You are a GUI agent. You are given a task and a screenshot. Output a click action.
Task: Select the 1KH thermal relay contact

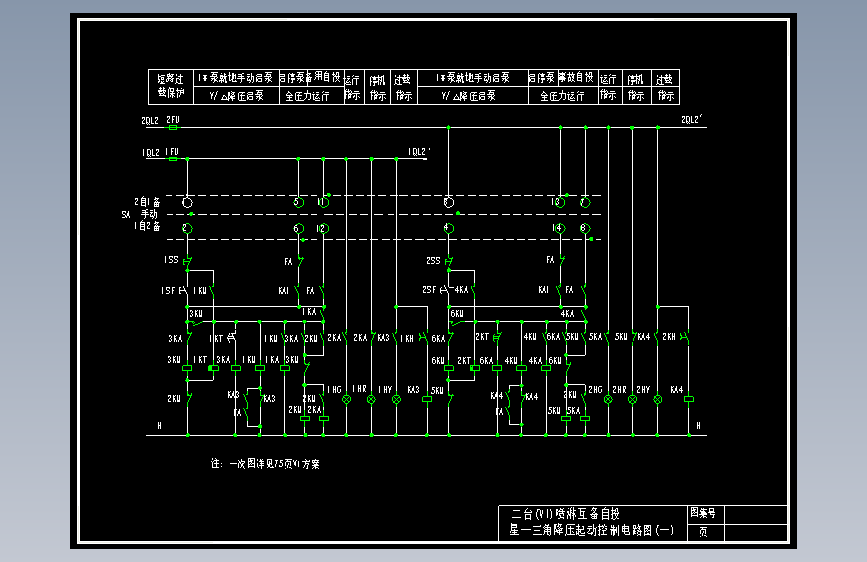point(425,337)
